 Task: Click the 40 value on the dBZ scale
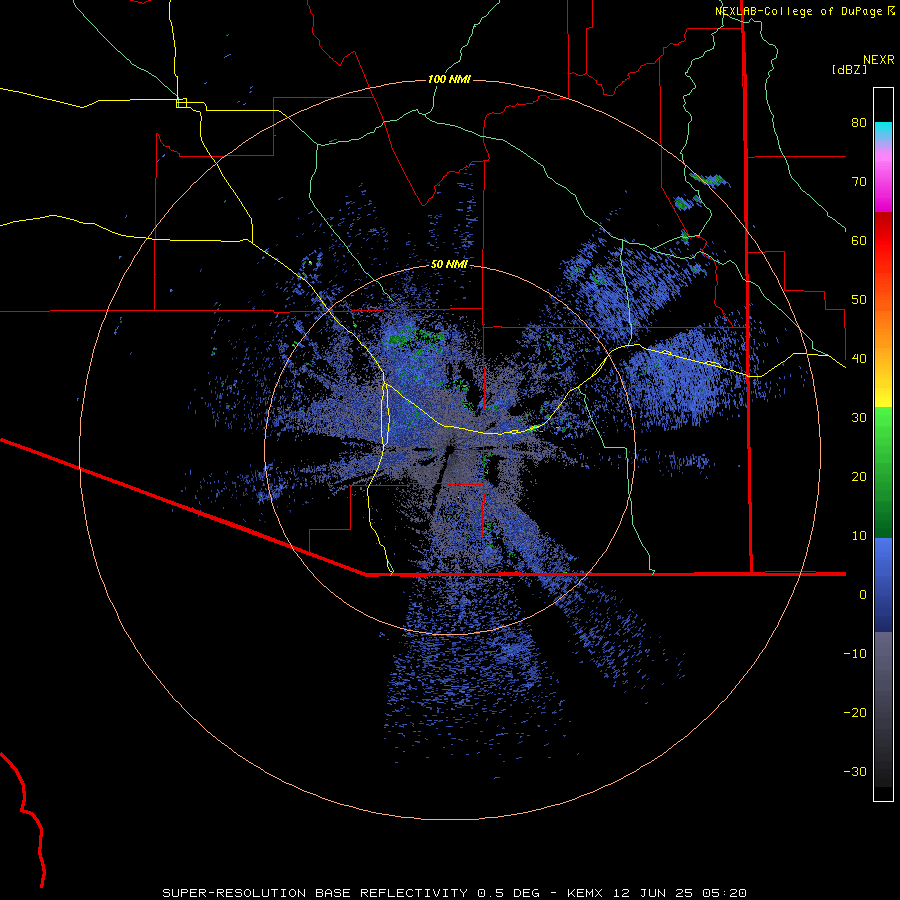coord(859,359)
